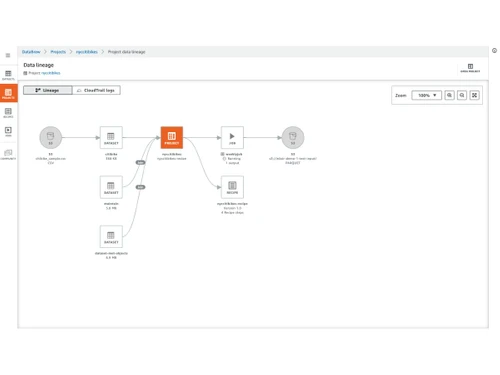This screenshot has width=500, height=375.
Task: Click the 'PARQUET' label under output S3
Action: coord(293,163)
